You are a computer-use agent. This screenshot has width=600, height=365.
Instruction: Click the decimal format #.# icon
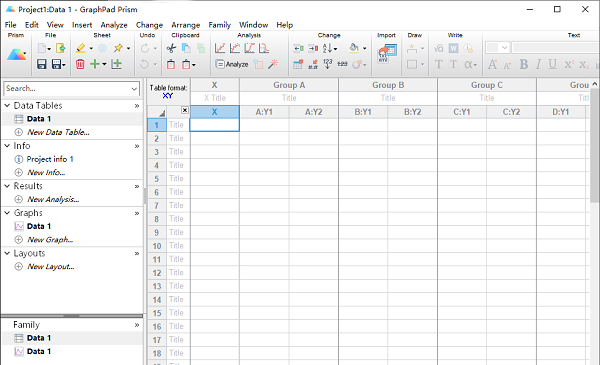pos(313,64)
